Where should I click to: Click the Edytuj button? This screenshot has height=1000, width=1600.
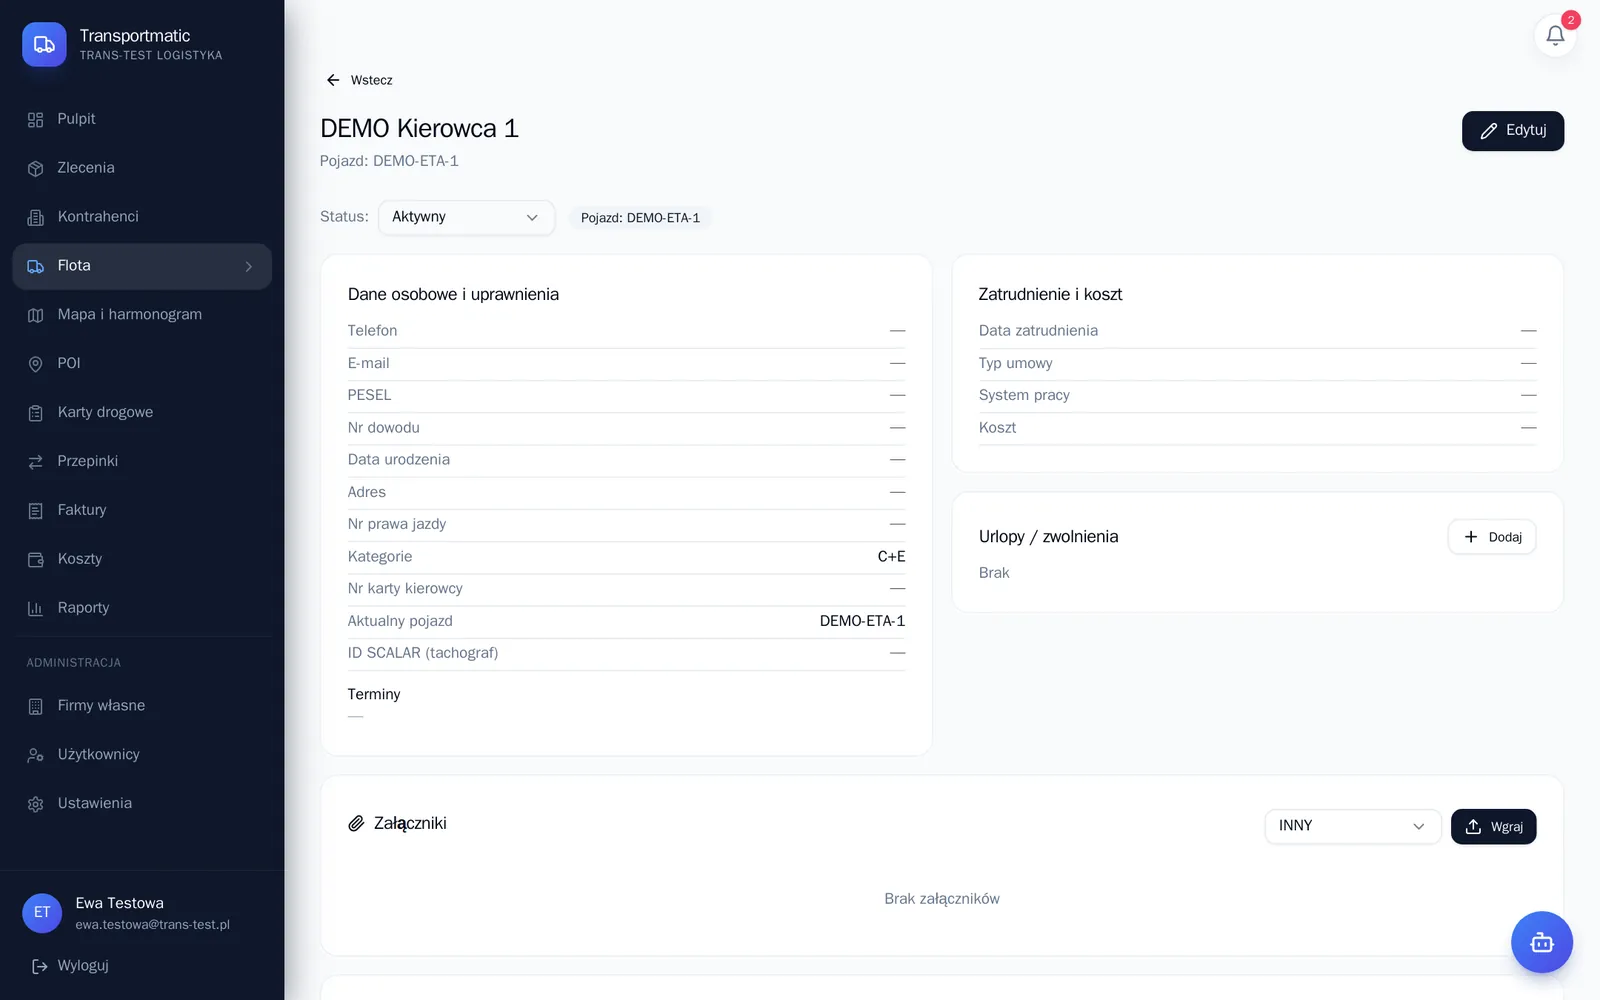[1513, 131]
